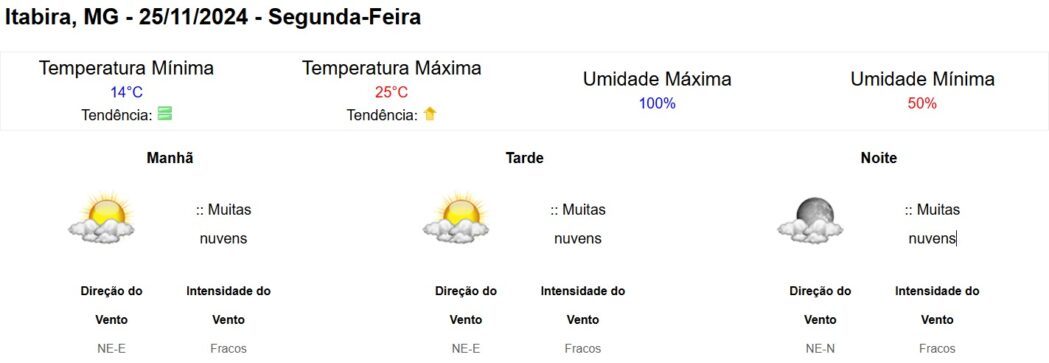Click the Muitas nuvens text under Noite
The height and width of the screenshot is (363, 1049).
[x=932, y=224]
